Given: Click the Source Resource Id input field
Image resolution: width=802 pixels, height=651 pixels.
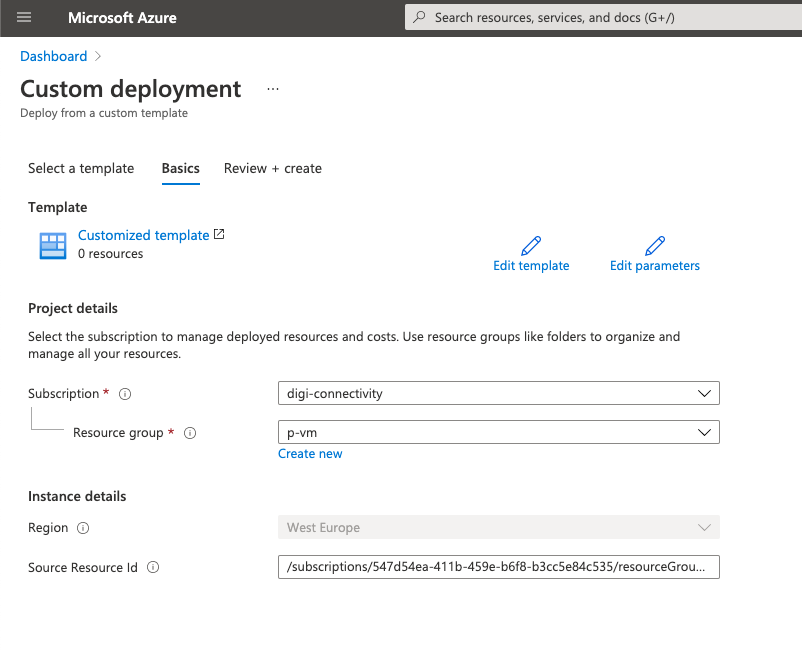Looking at the screenshot, I should coord(499,567).
